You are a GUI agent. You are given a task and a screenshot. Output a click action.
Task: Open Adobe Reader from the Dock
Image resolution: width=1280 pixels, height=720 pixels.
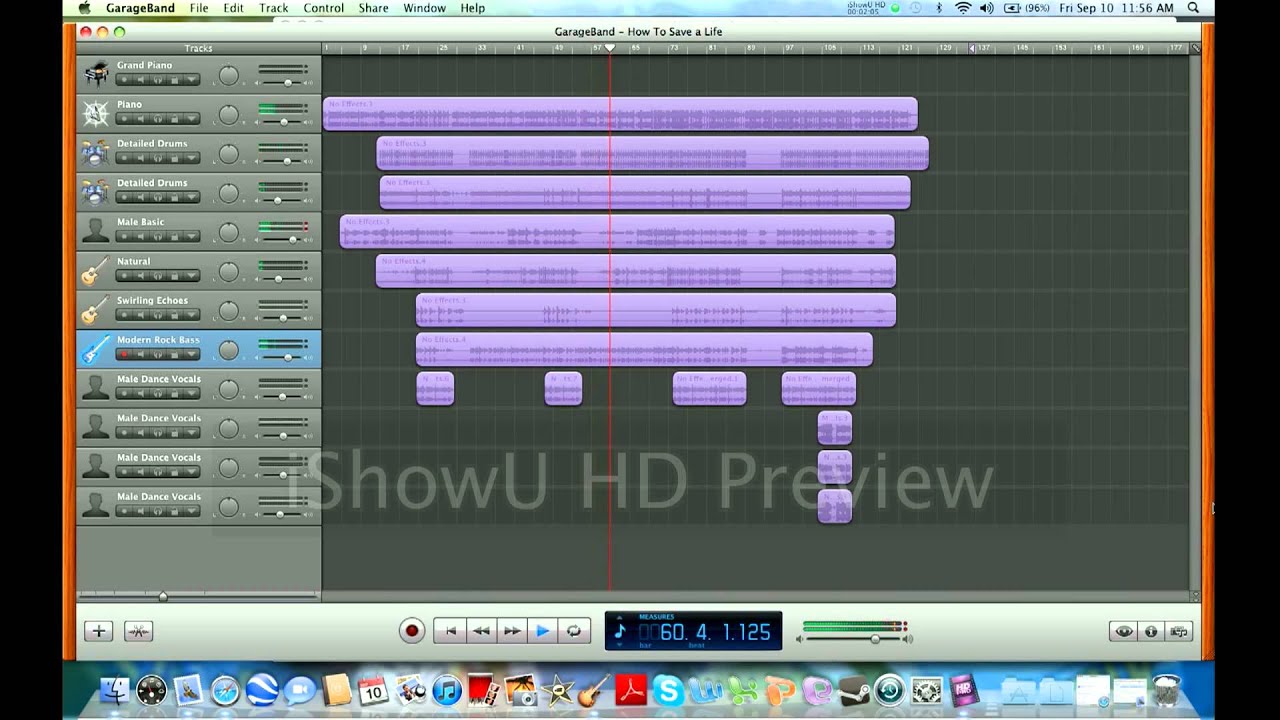[631, 690]
